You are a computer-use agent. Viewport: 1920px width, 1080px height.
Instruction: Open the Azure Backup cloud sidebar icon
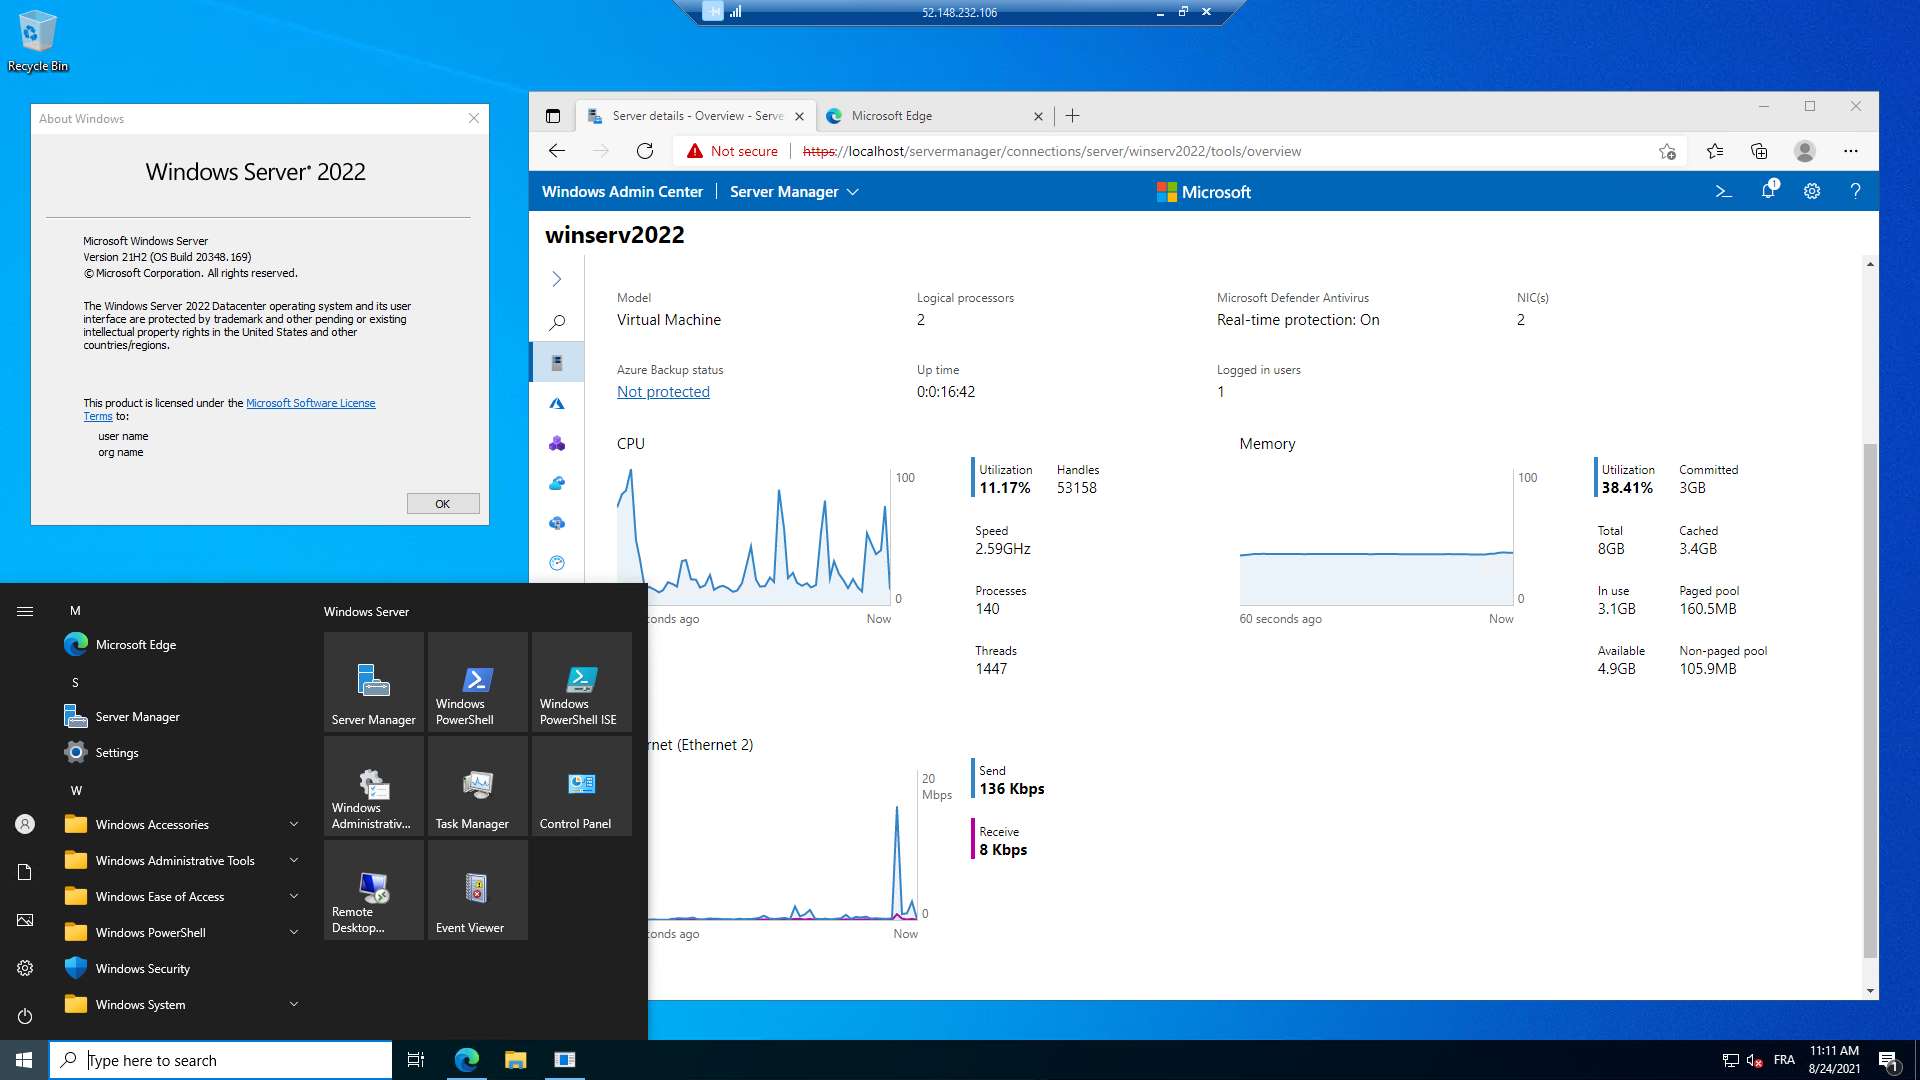click(x=557, y=483)
